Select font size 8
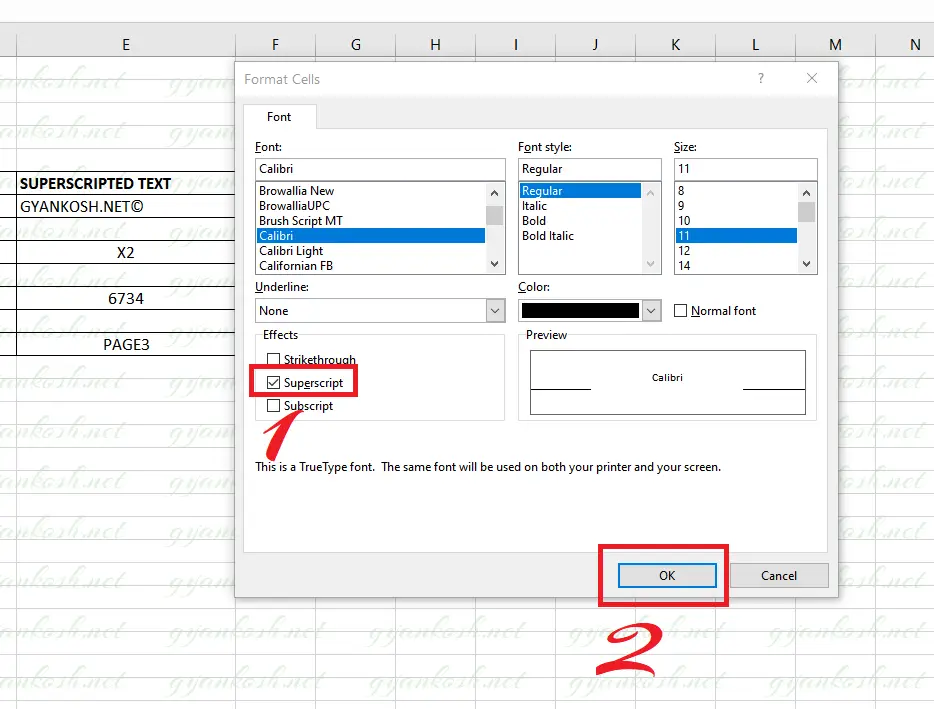 (736, 191)
